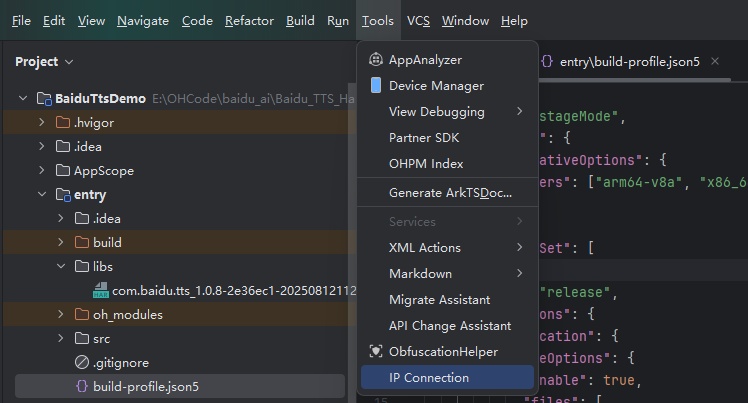748x403 pixels.
Task: Open the Help menu
Action: (x=514, y=21)
